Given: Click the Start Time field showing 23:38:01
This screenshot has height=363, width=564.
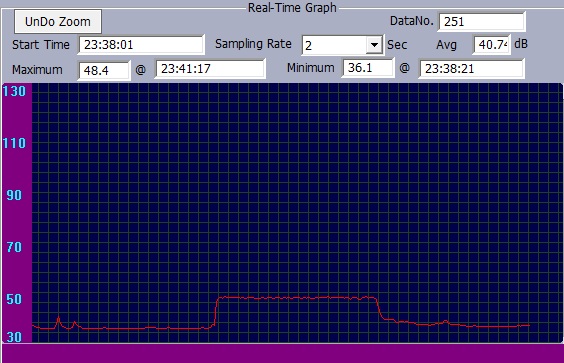Looking at the screenshot, I should coord(141,45).
